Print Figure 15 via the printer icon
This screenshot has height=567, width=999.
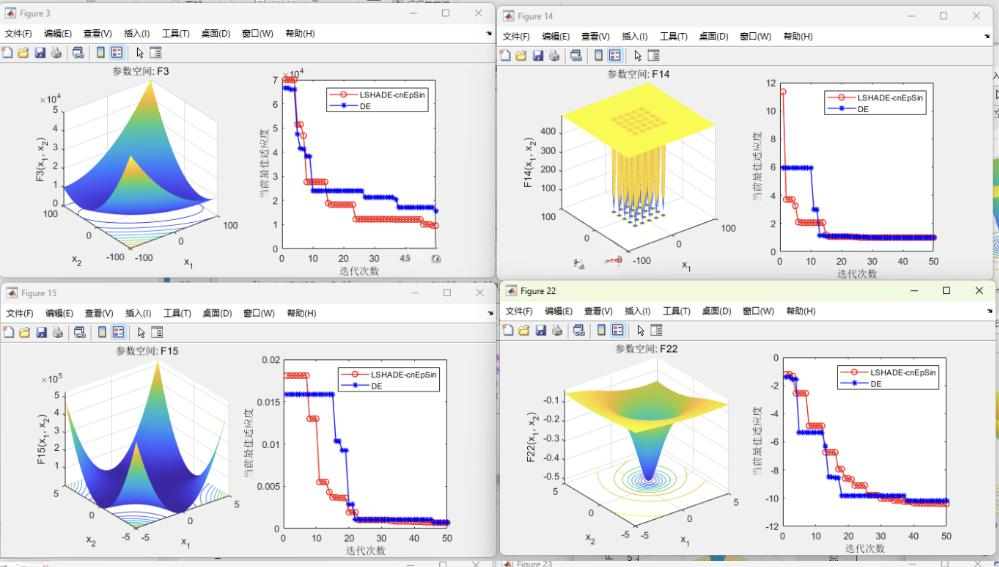[58, 332]
